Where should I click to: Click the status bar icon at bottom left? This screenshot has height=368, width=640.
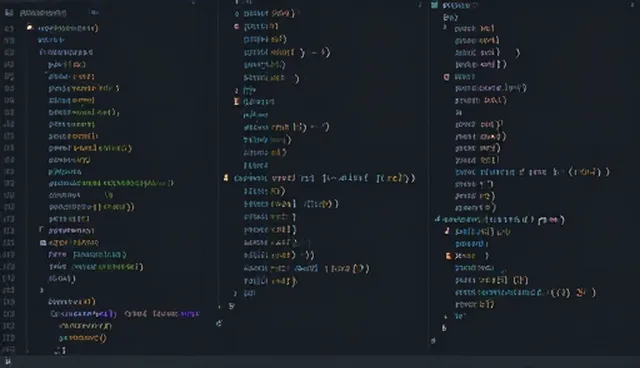pyautogui.click(x=7, y=361)
